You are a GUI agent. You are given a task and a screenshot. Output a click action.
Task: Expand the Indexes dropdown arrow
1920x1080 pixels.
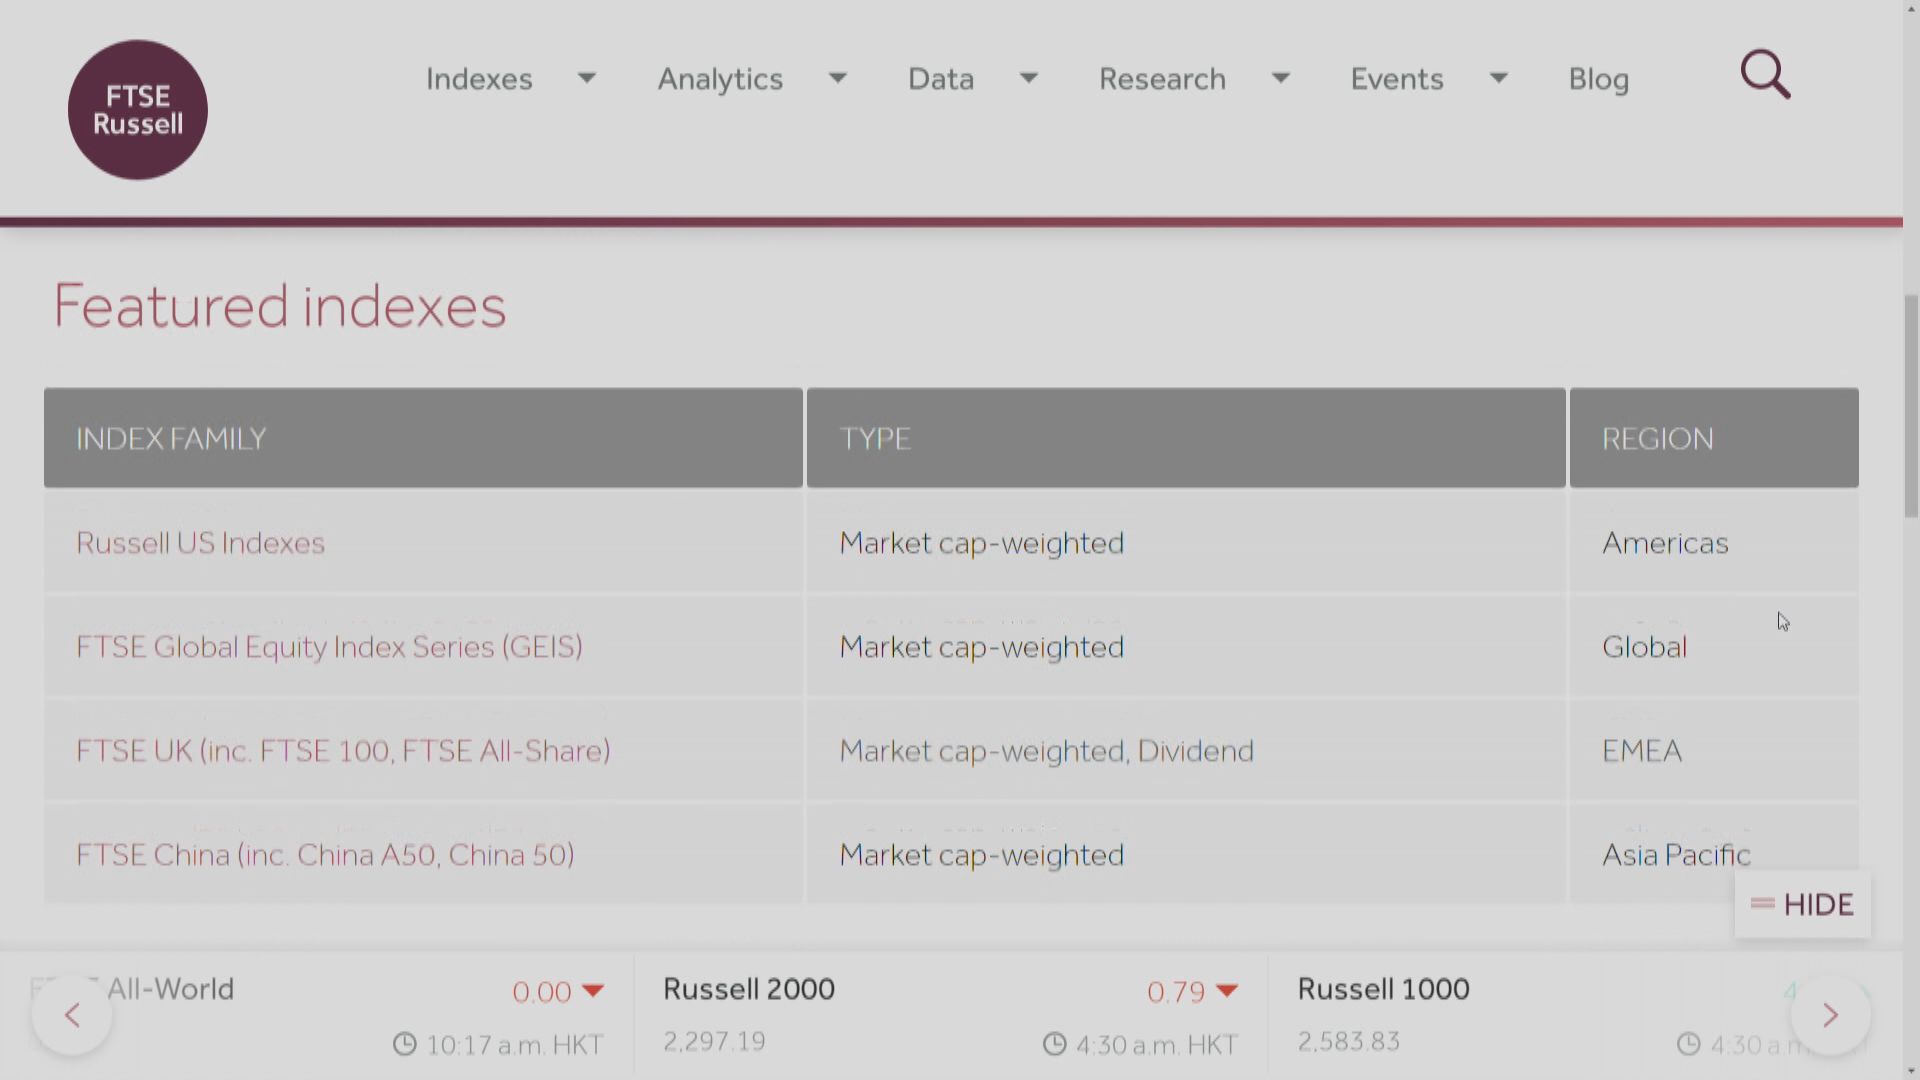(x=587, y=78)
